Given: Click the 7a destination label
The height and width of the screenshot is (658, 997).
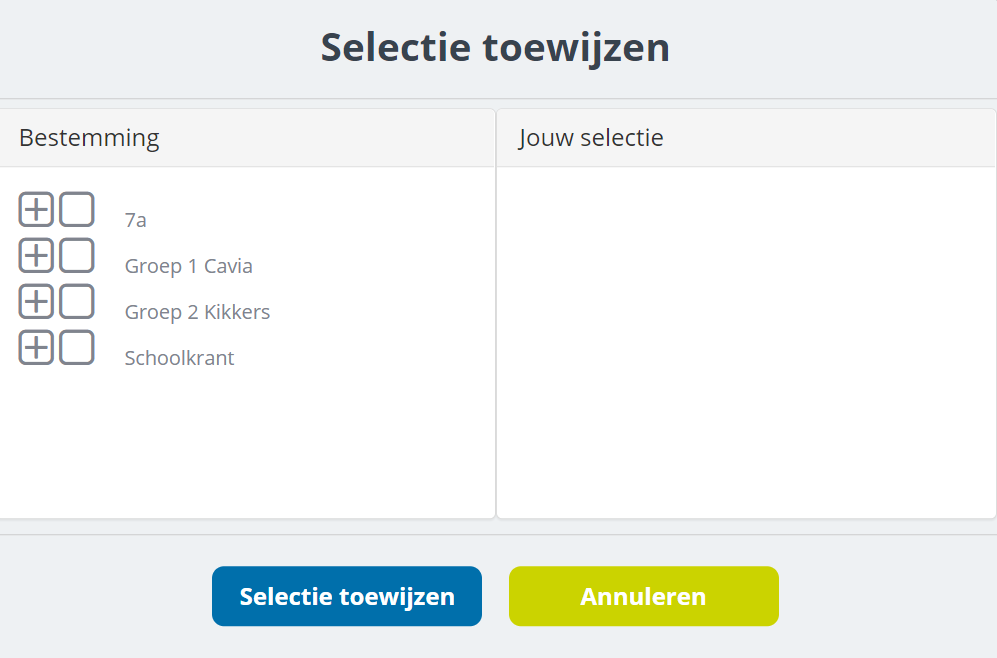Looking at the screenshot, I should tap(136, 220).
